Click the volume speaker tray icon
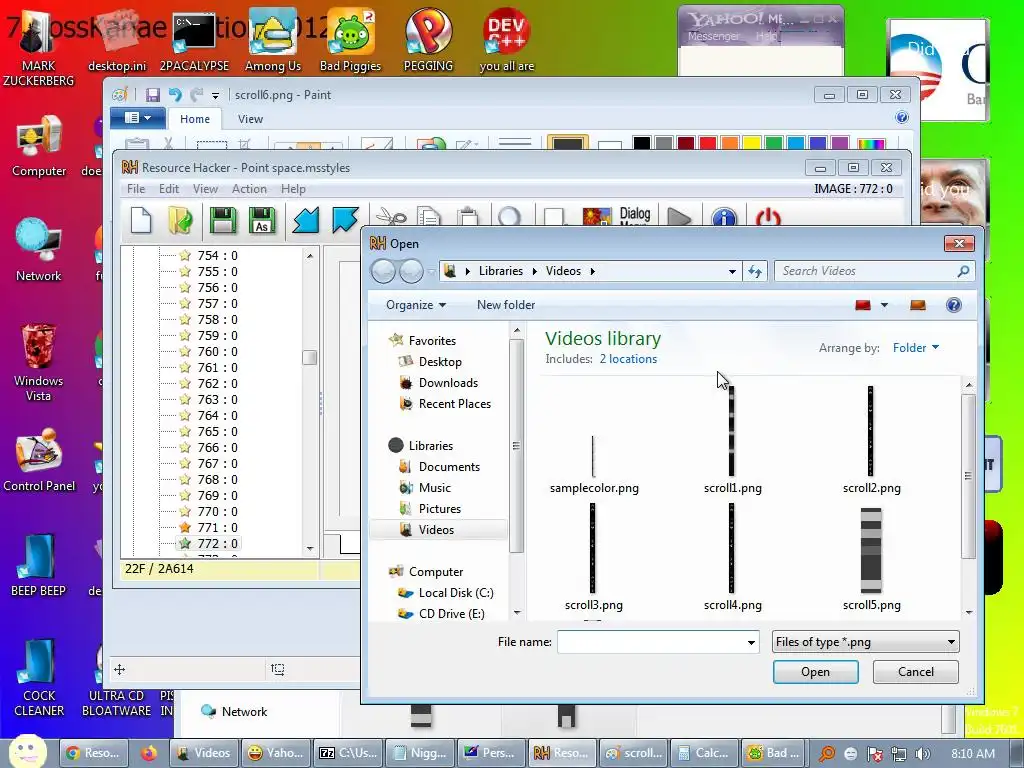The width and height of the screenshot is (1024, 768). 923,754
